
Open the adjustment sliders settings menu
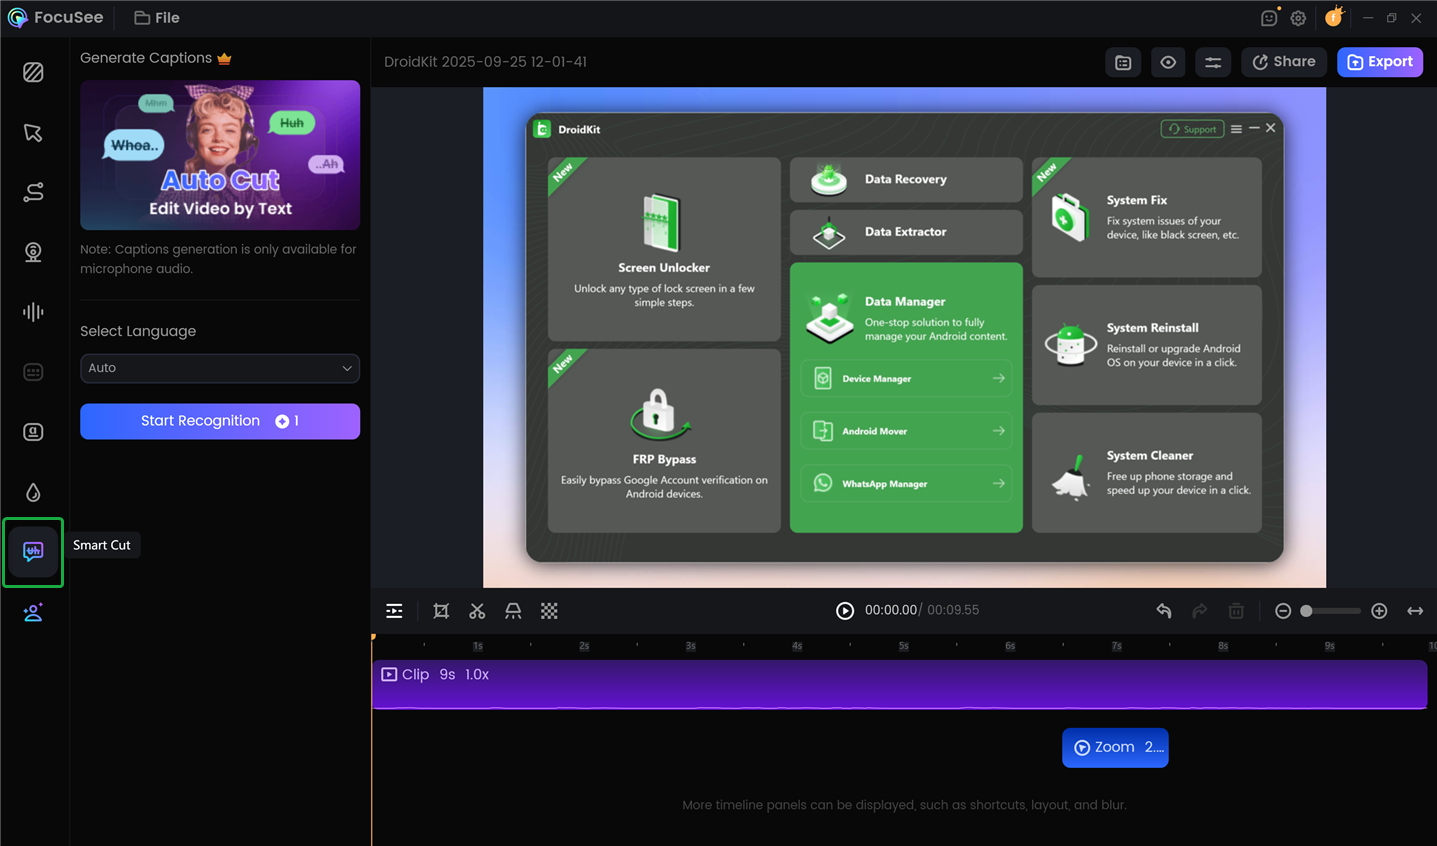pos(1213,62)
